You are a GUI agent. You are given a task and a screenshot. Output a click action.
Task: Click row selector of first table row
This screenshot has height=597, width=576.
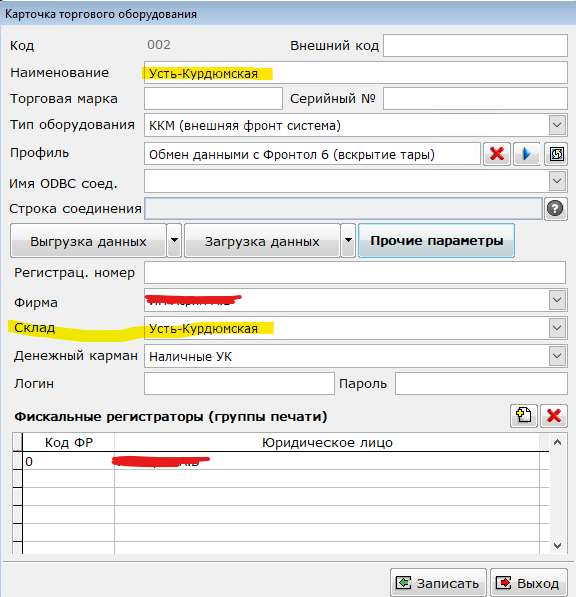pyautogui.click(x=18, y=461)
